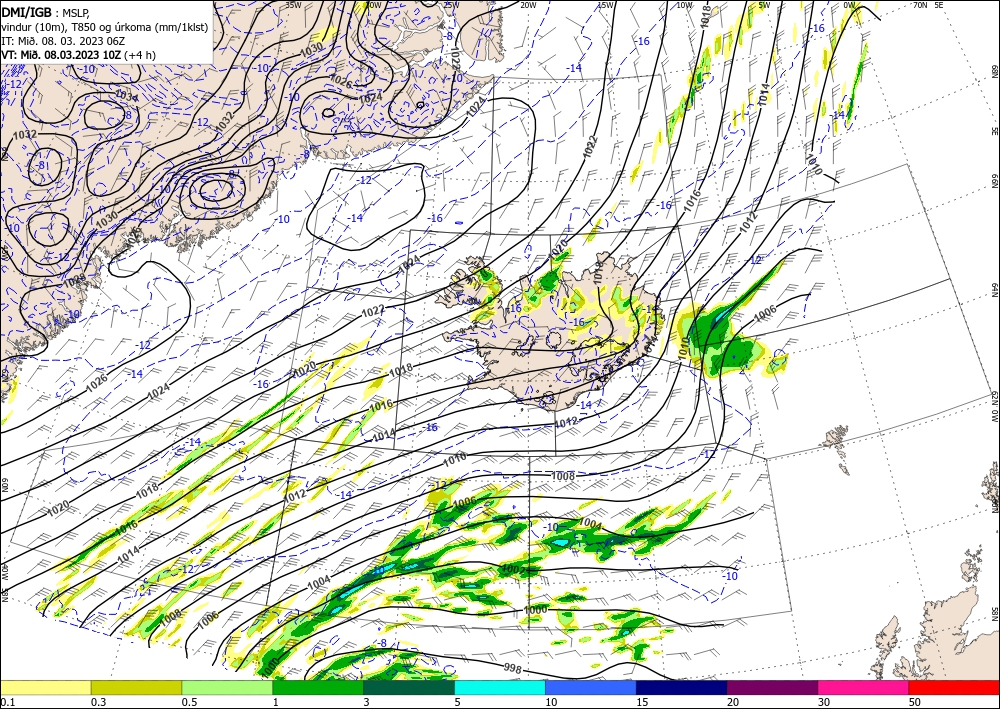Click the '998' isobar label
The width and height of the screenshot is (1000, 709).
(513, 668)
